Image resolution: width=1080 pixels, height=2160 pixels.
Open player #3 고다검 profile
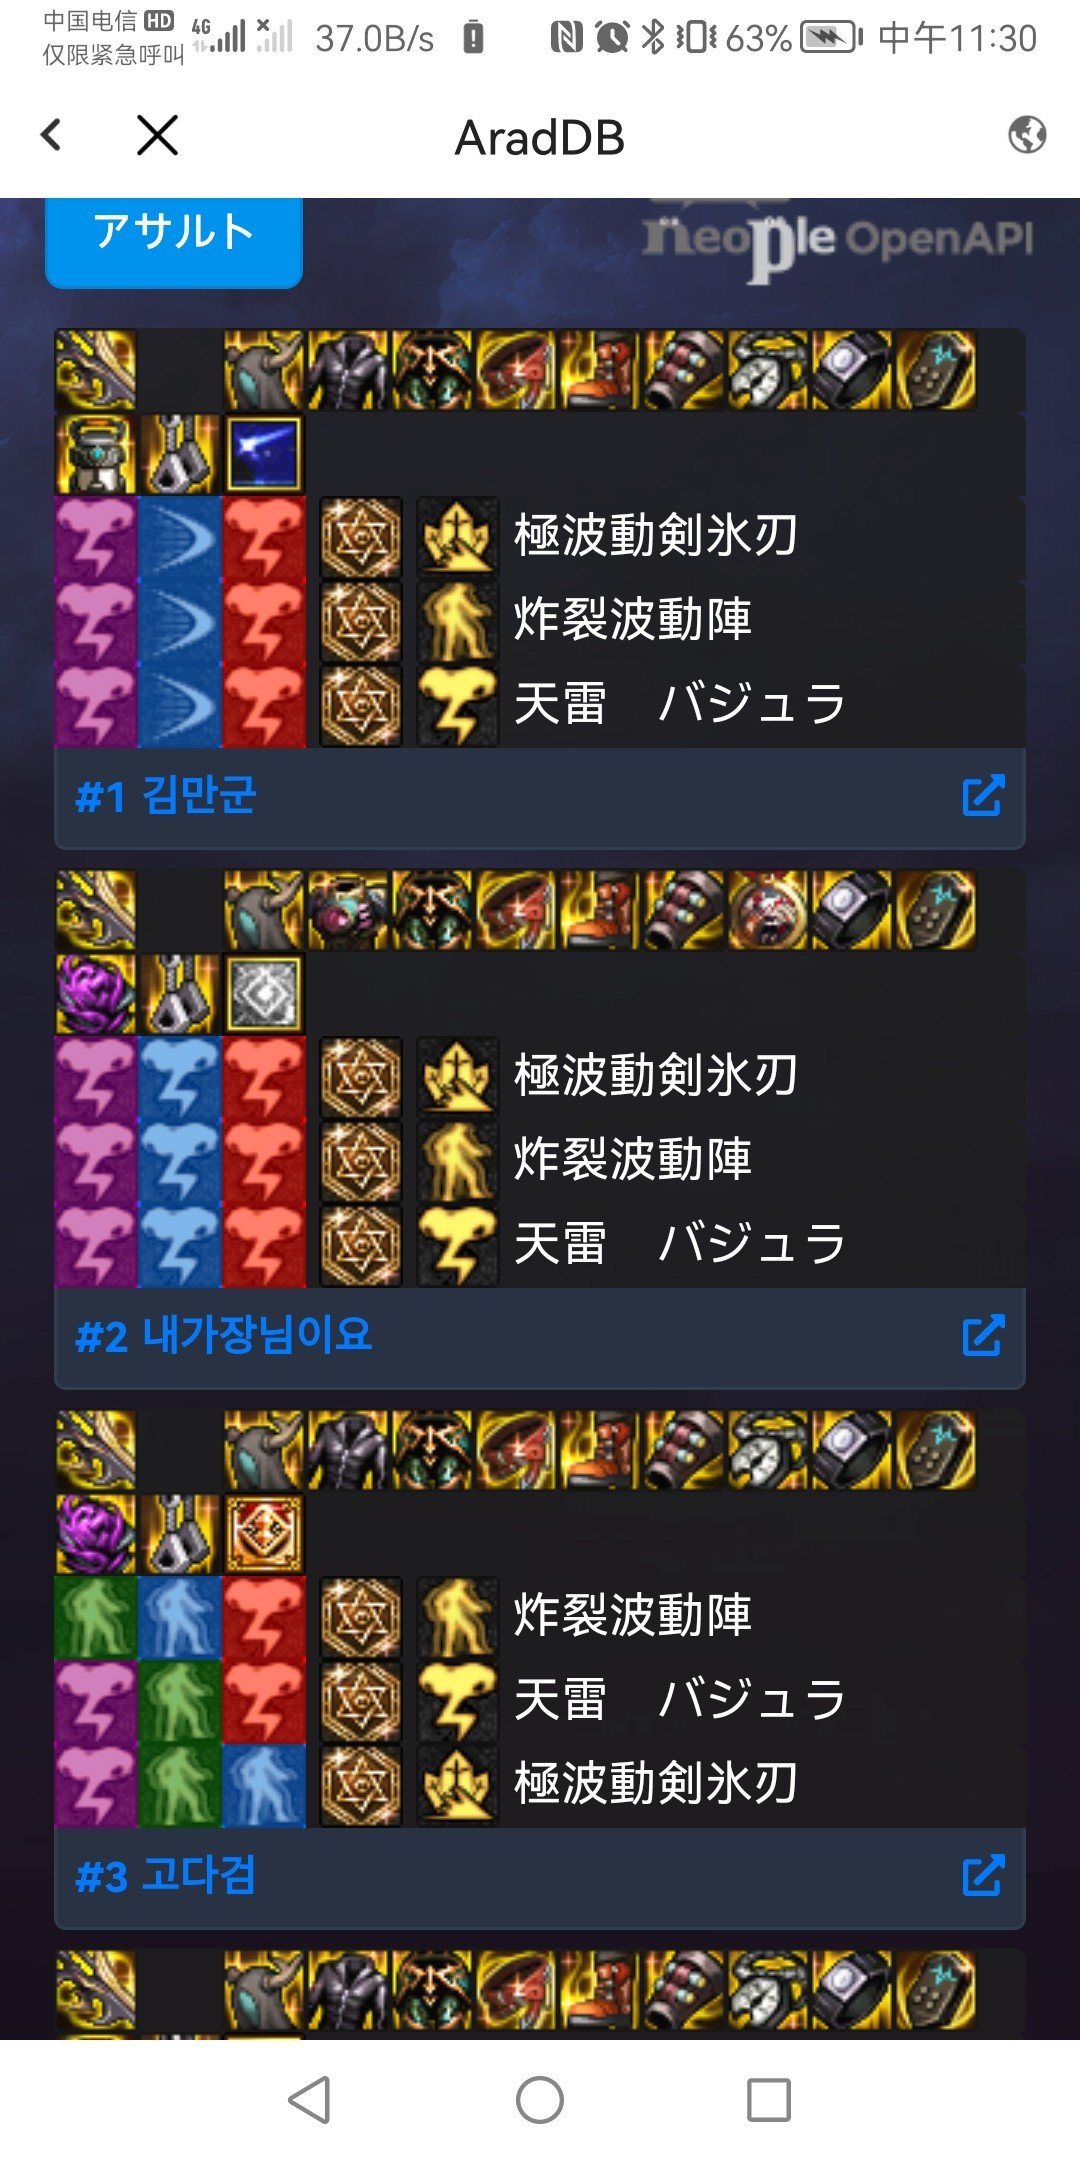[166, 1876]
